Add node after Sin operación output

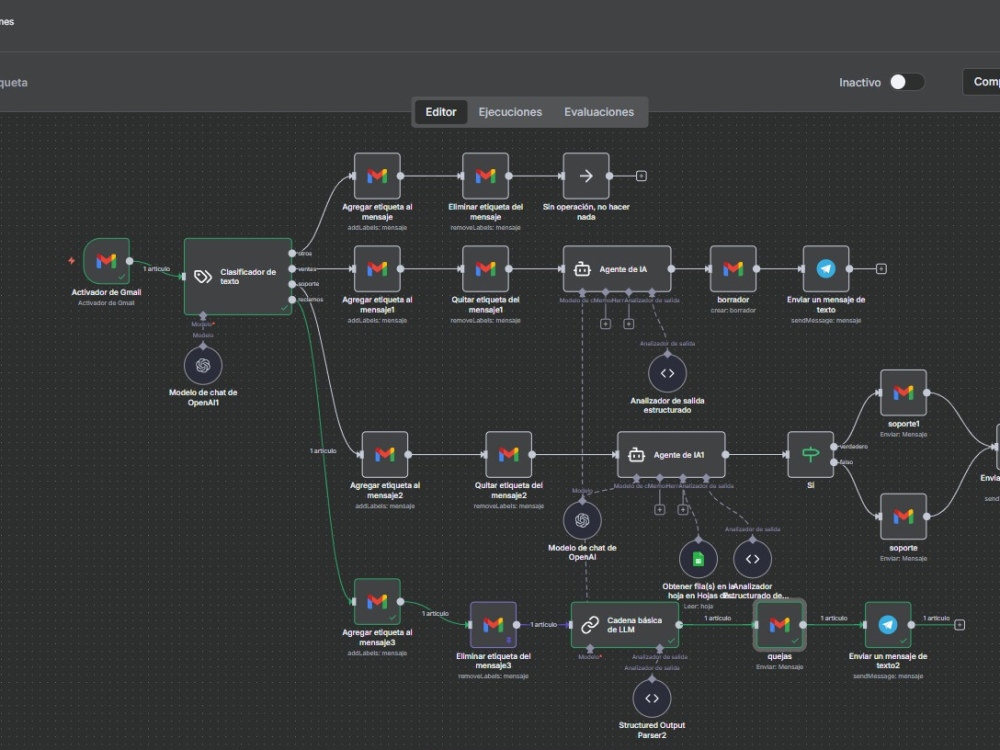(x=642, y=176)
